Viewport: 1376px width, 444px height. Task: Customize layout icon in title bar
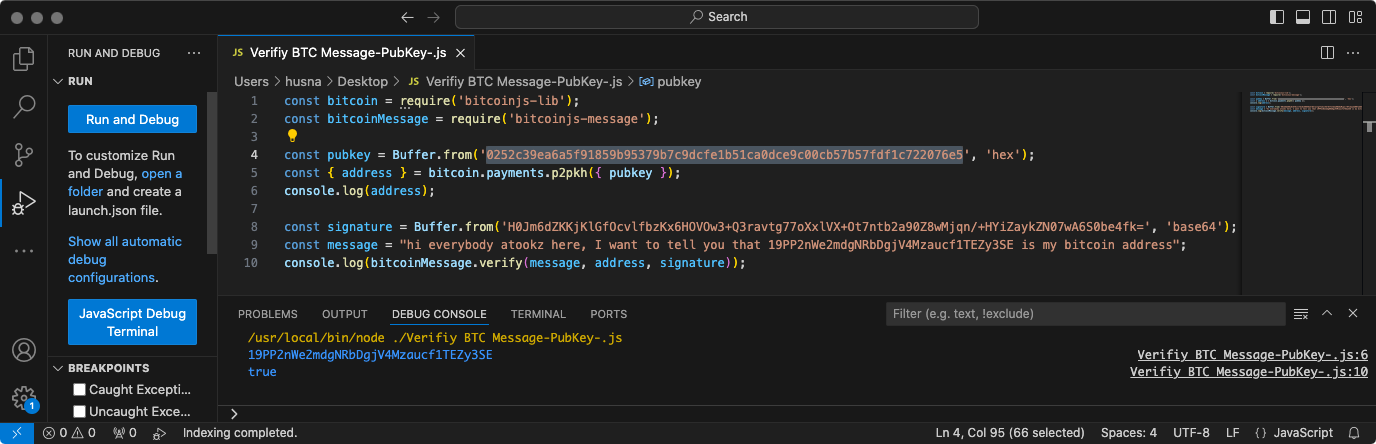(1355, 17)
